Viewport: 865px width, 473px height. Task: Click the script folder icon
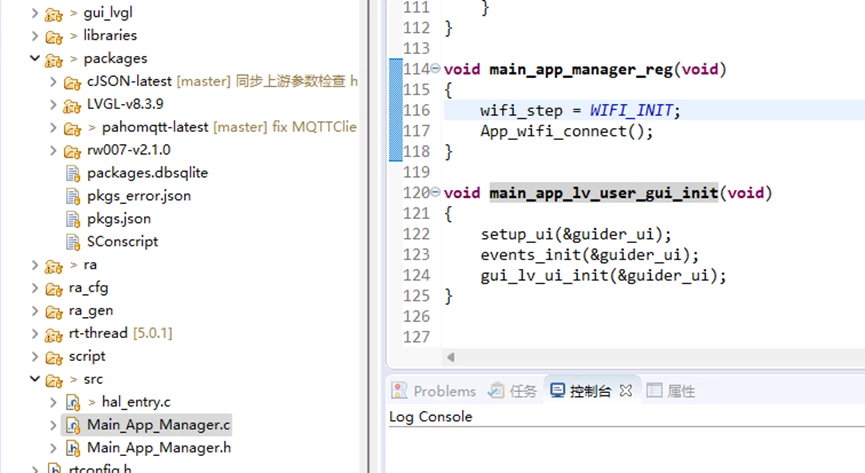[x=54, y=358]
